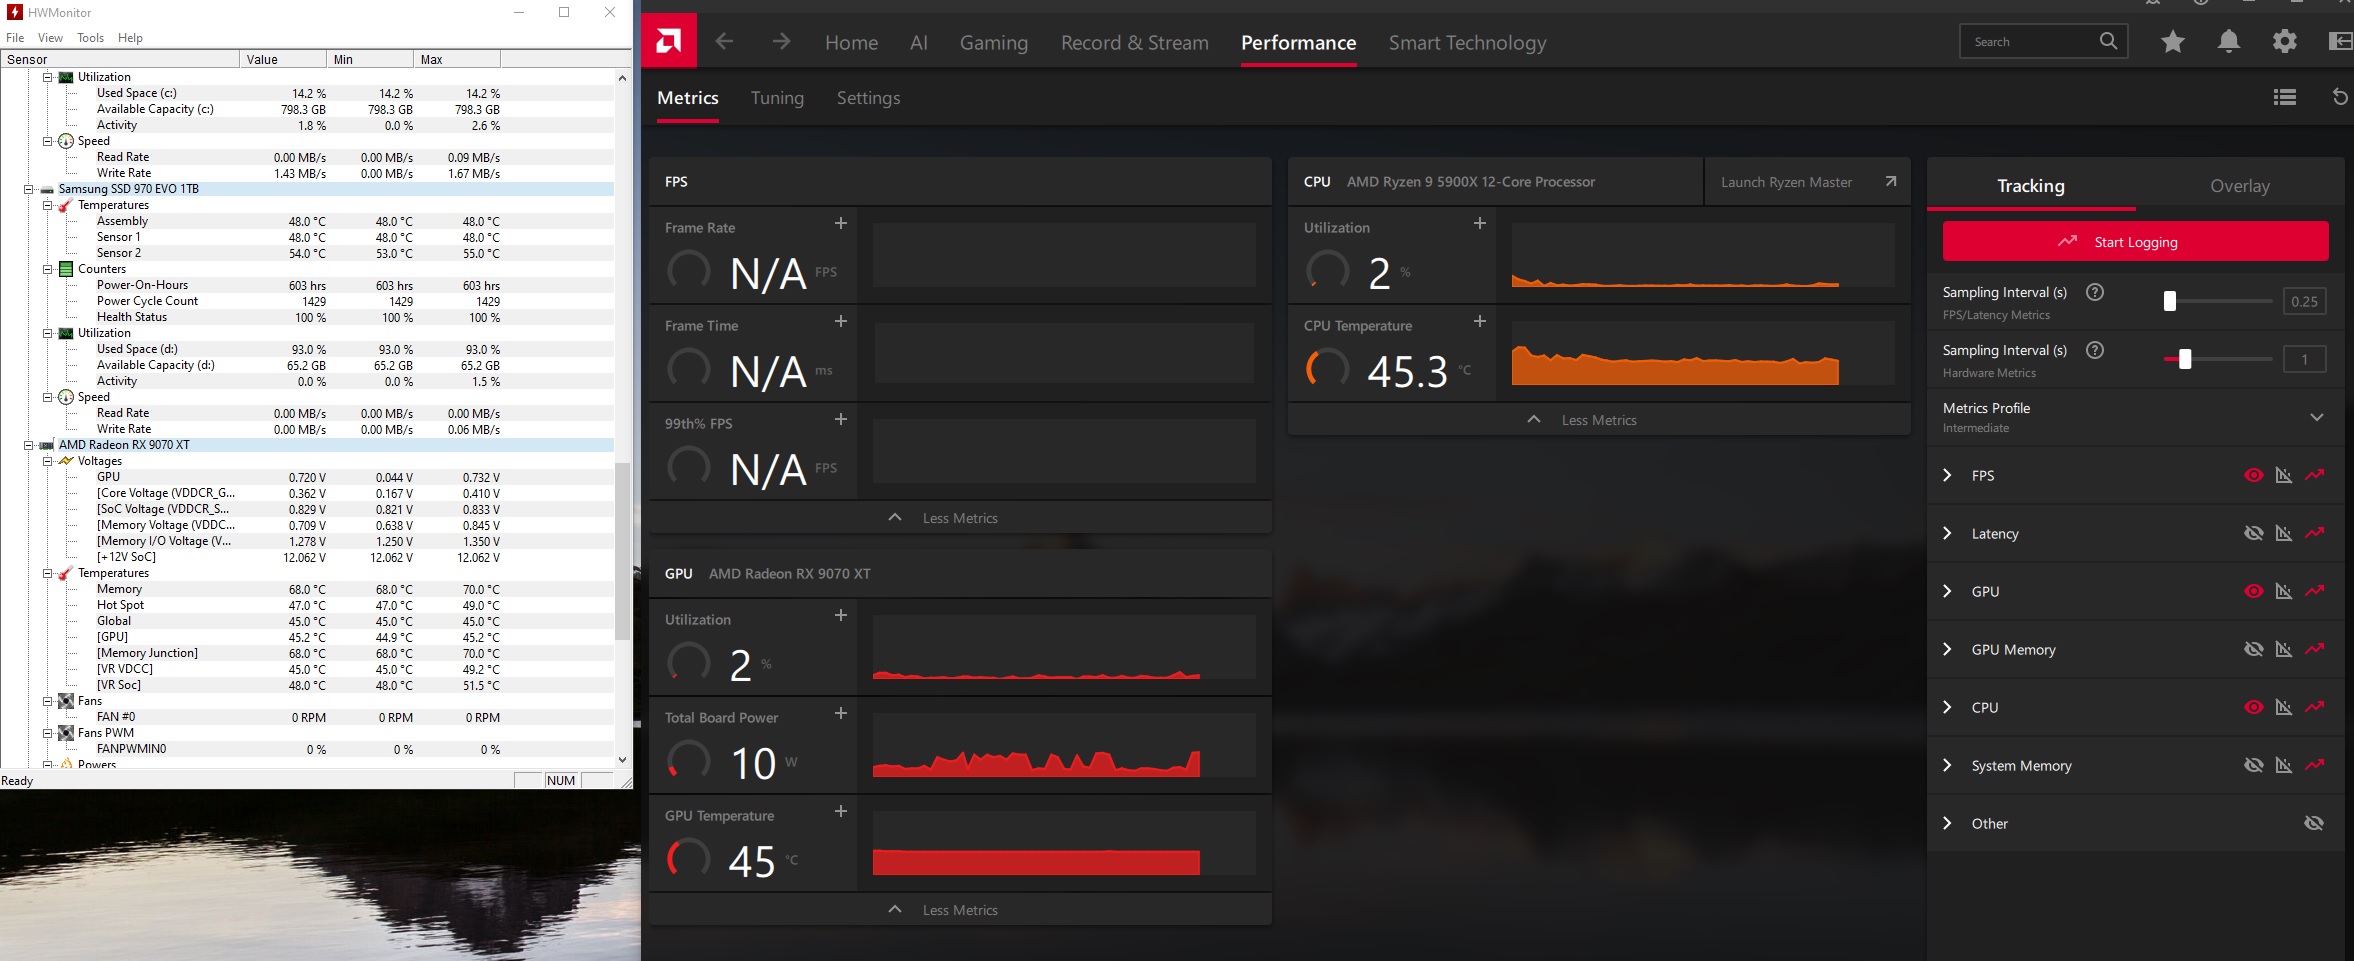Click the reset arrow icon below toolbar

[2339, 97]
